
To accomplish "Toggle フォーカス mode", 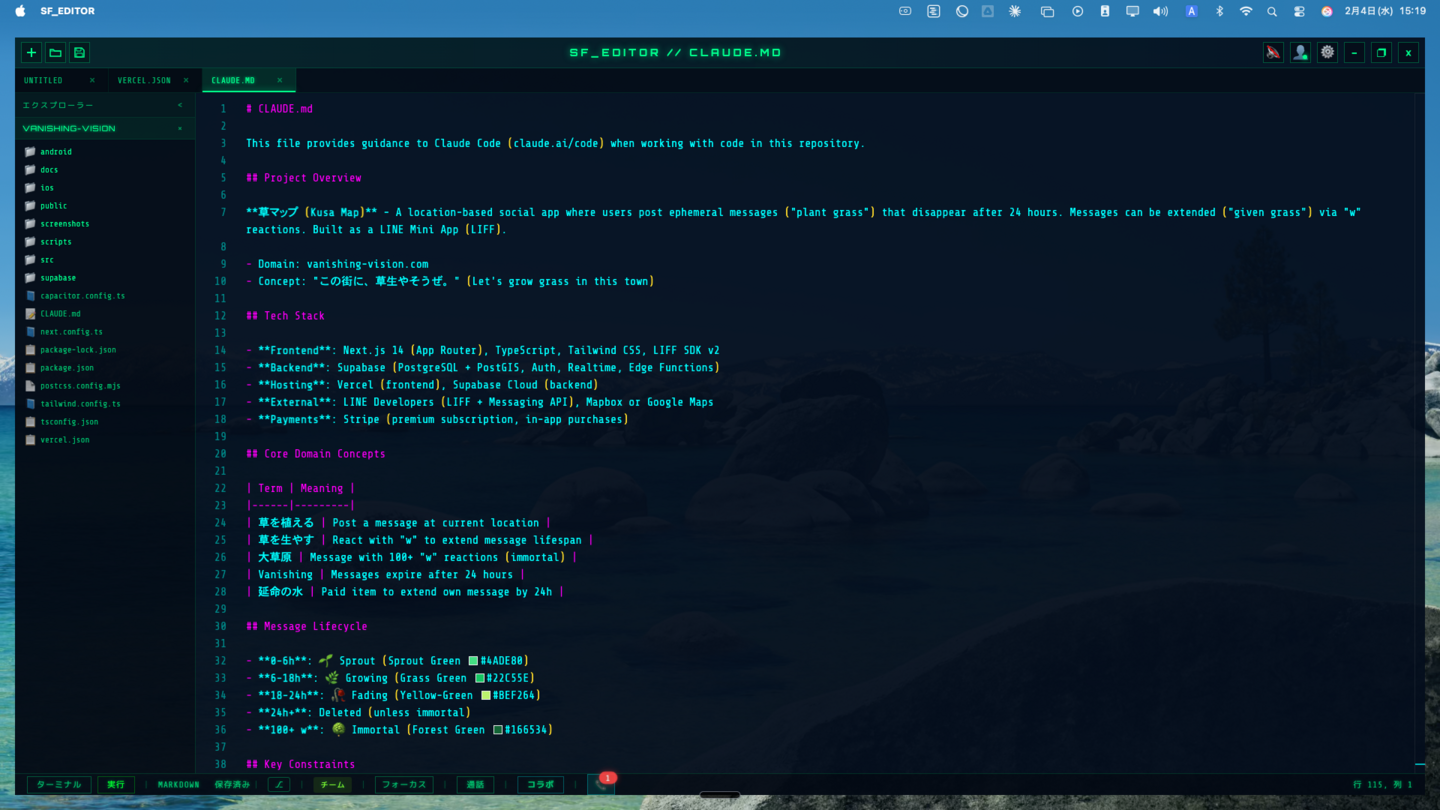I will tap(404, 785).
